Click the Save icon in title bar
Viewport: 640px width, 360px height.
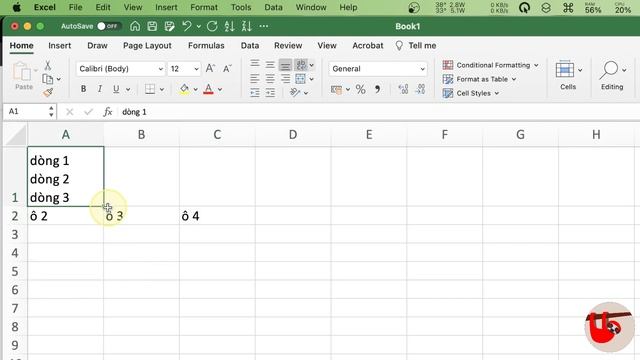click(152, 27)
